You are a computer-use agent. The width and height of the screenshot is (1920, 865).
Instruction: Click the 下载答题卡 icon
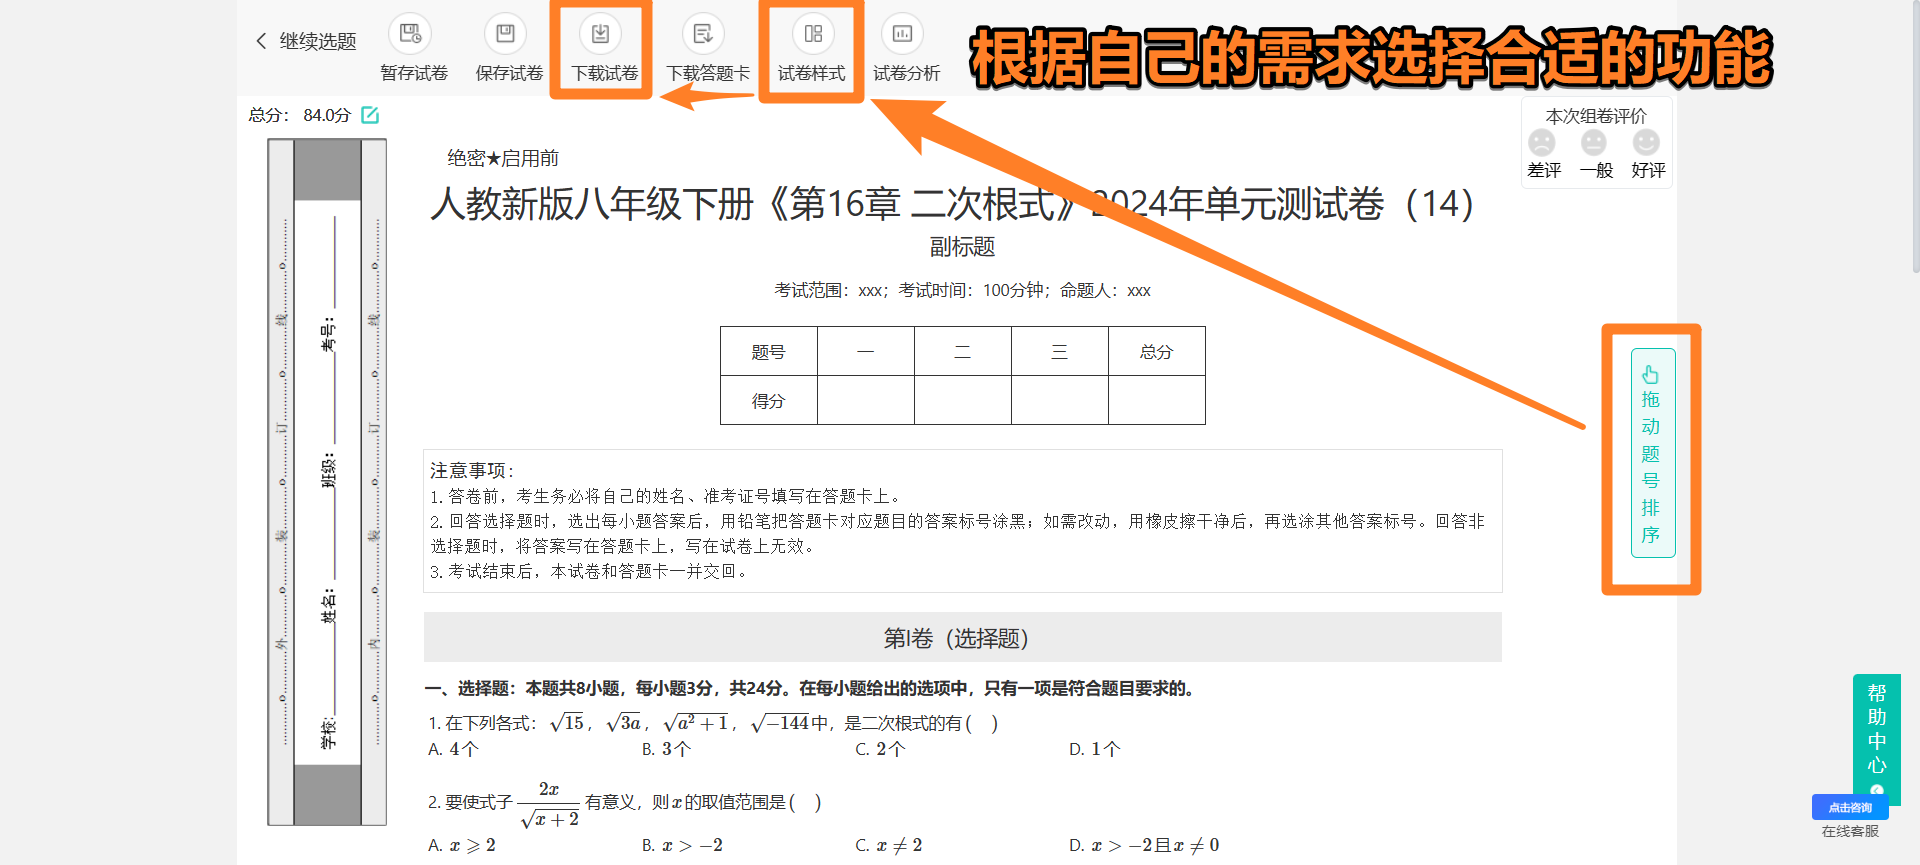(x=703, y=34)
